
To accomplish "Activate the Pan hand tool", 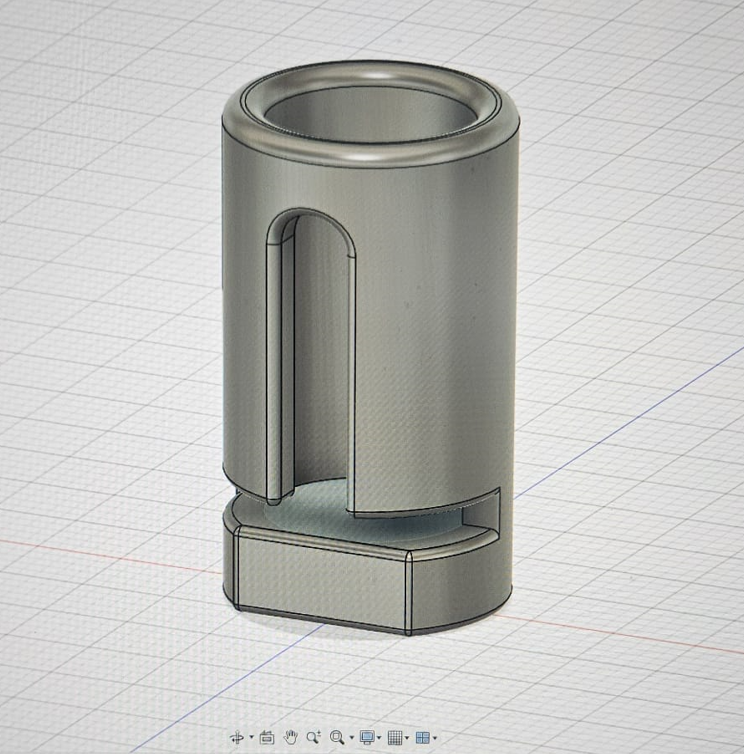I will point(290,737).
